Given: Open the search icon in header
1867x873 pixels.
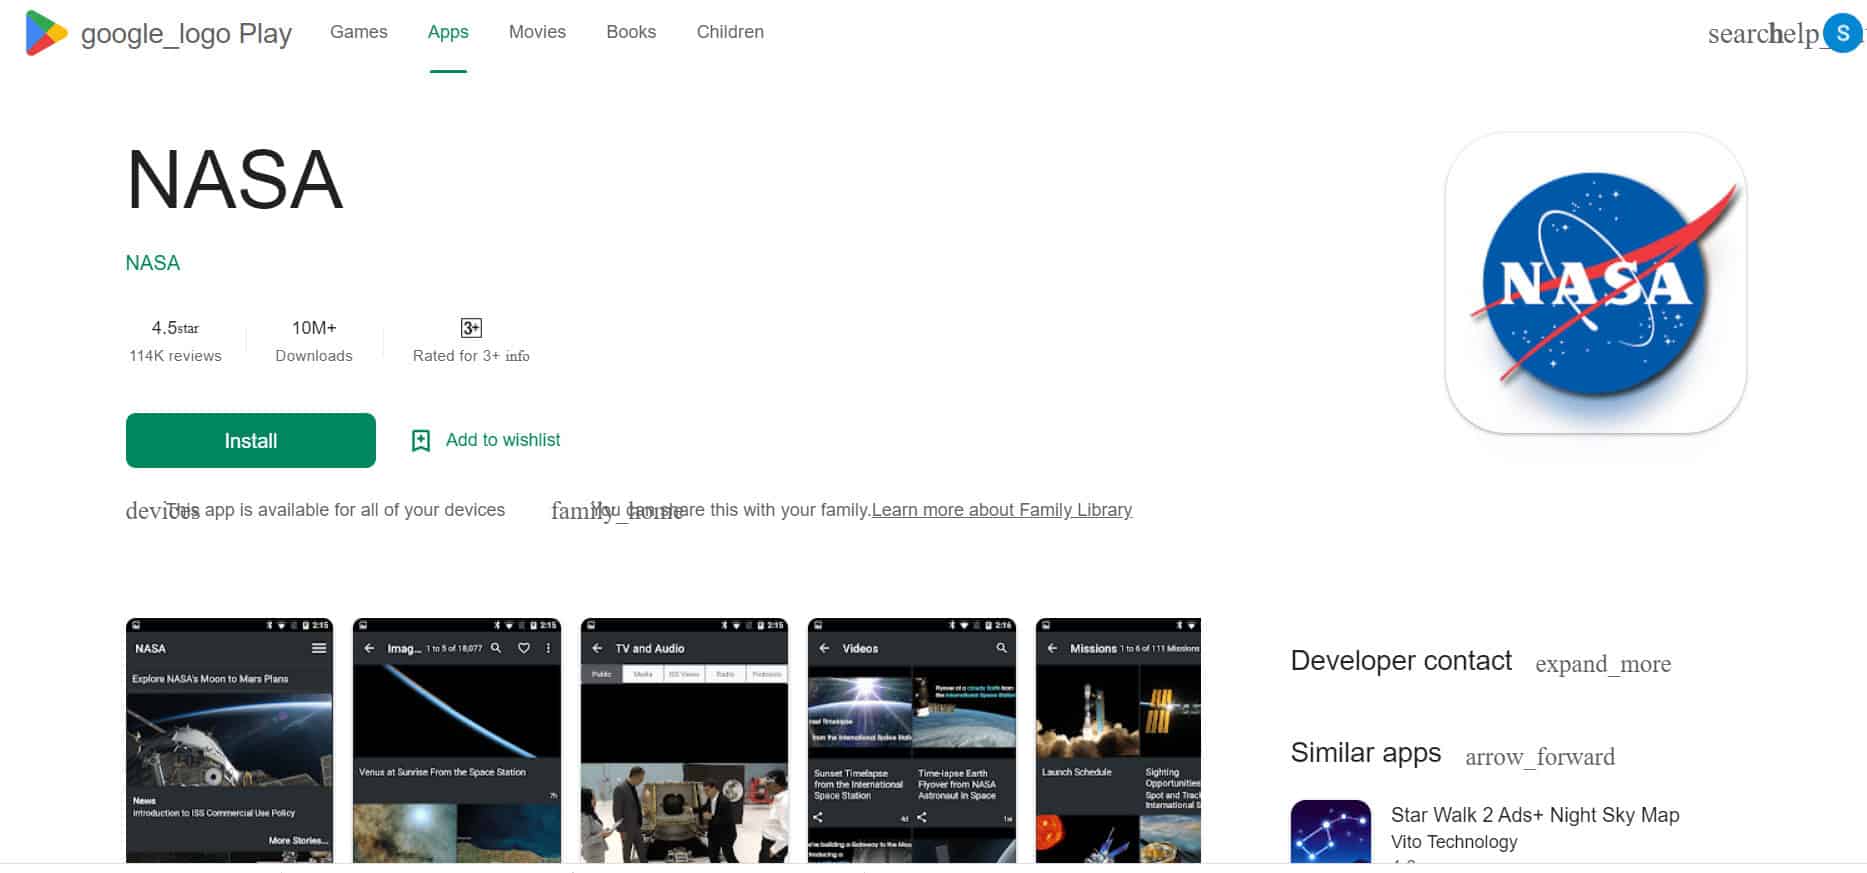Looking at the screenshot, I should 1738,34.
